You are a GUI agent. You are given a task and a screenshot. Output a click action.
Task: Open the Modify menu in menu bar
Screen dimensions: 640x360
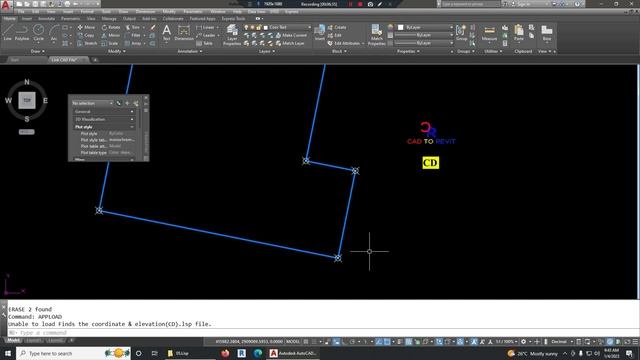[x=169, y=12]
